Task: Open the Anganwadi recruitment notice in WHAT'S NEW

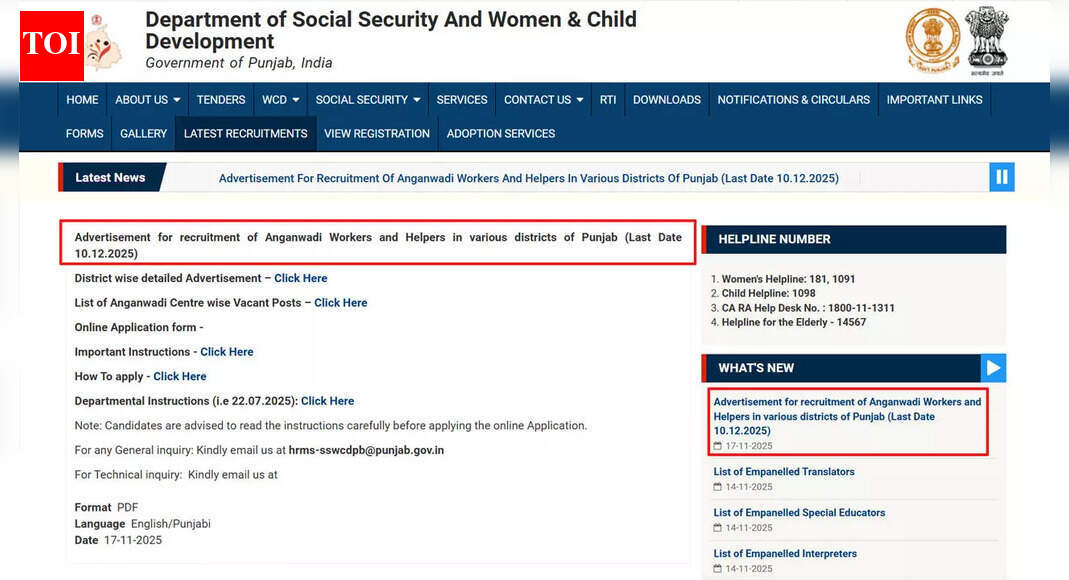Action: pos(846,416)
